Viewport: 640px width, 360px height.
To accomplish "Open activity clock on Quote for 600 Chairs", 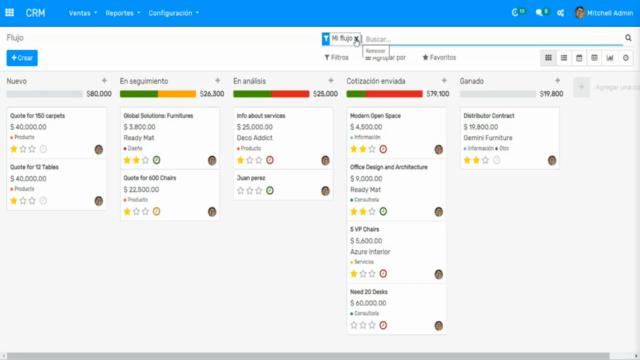I will click(x=156, y=211).
